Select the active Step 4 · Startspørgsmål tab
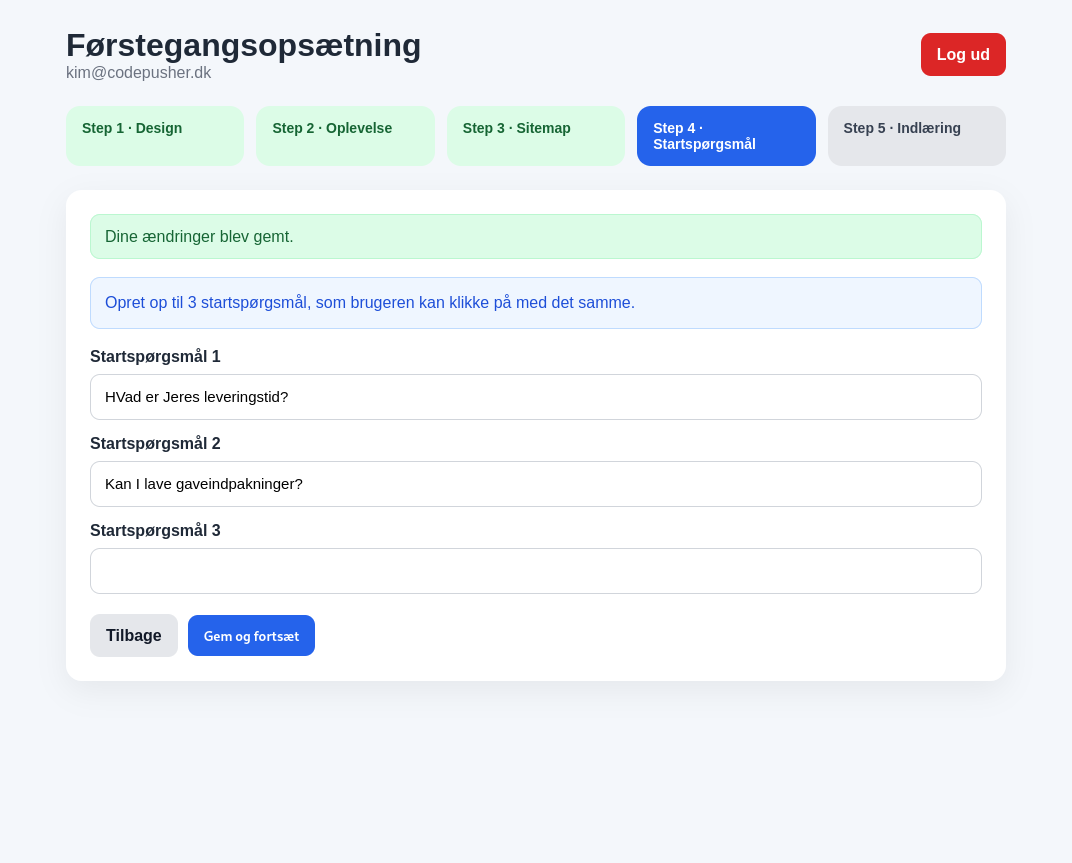 pyautogui.click(x=726, y=136)
